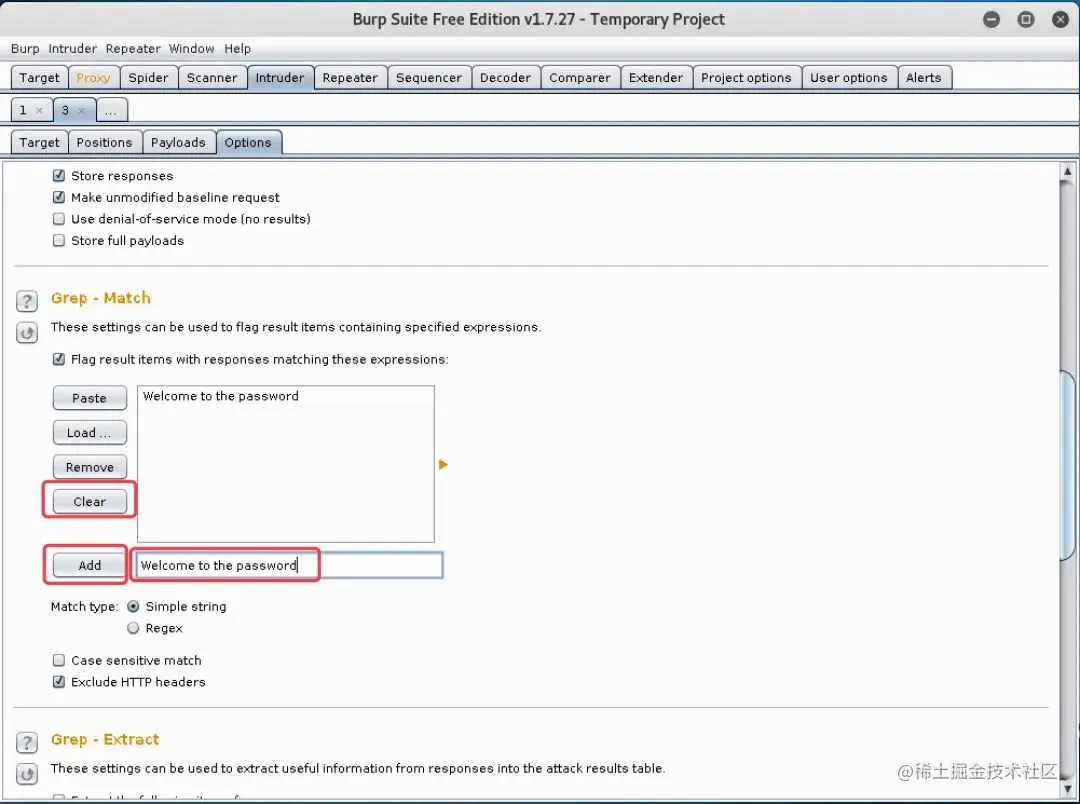Viewport: 1080px width, 804px height.
Task: Switch to the Scanner tab
Action: (211, 78)
